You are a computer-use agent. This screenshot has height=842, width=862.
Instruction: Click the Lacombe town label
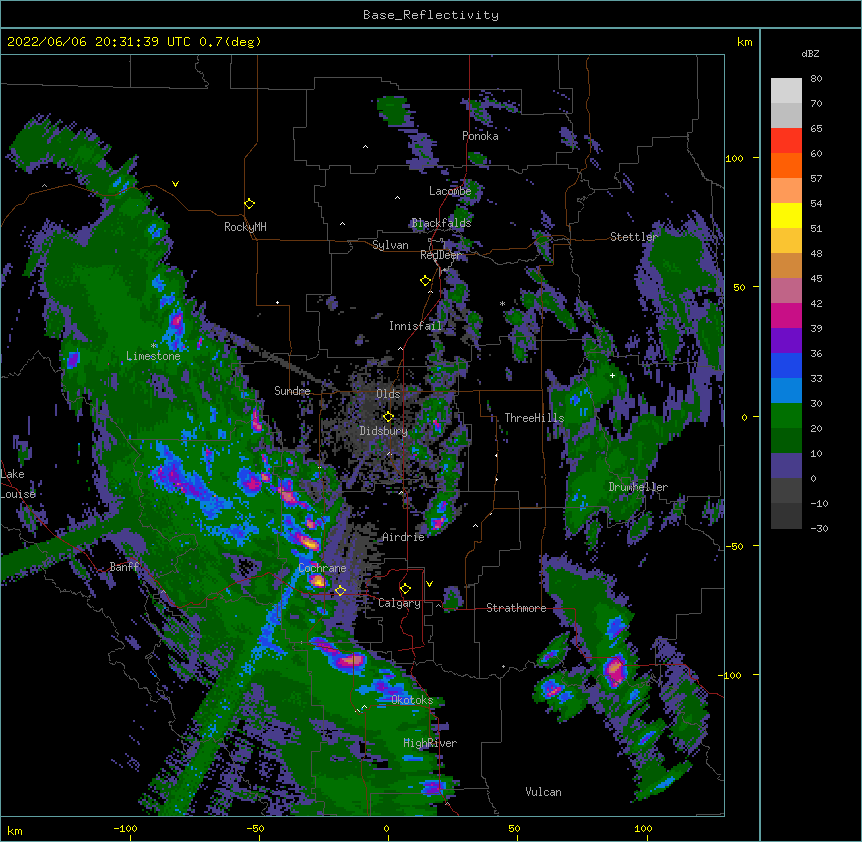(450, 191)
